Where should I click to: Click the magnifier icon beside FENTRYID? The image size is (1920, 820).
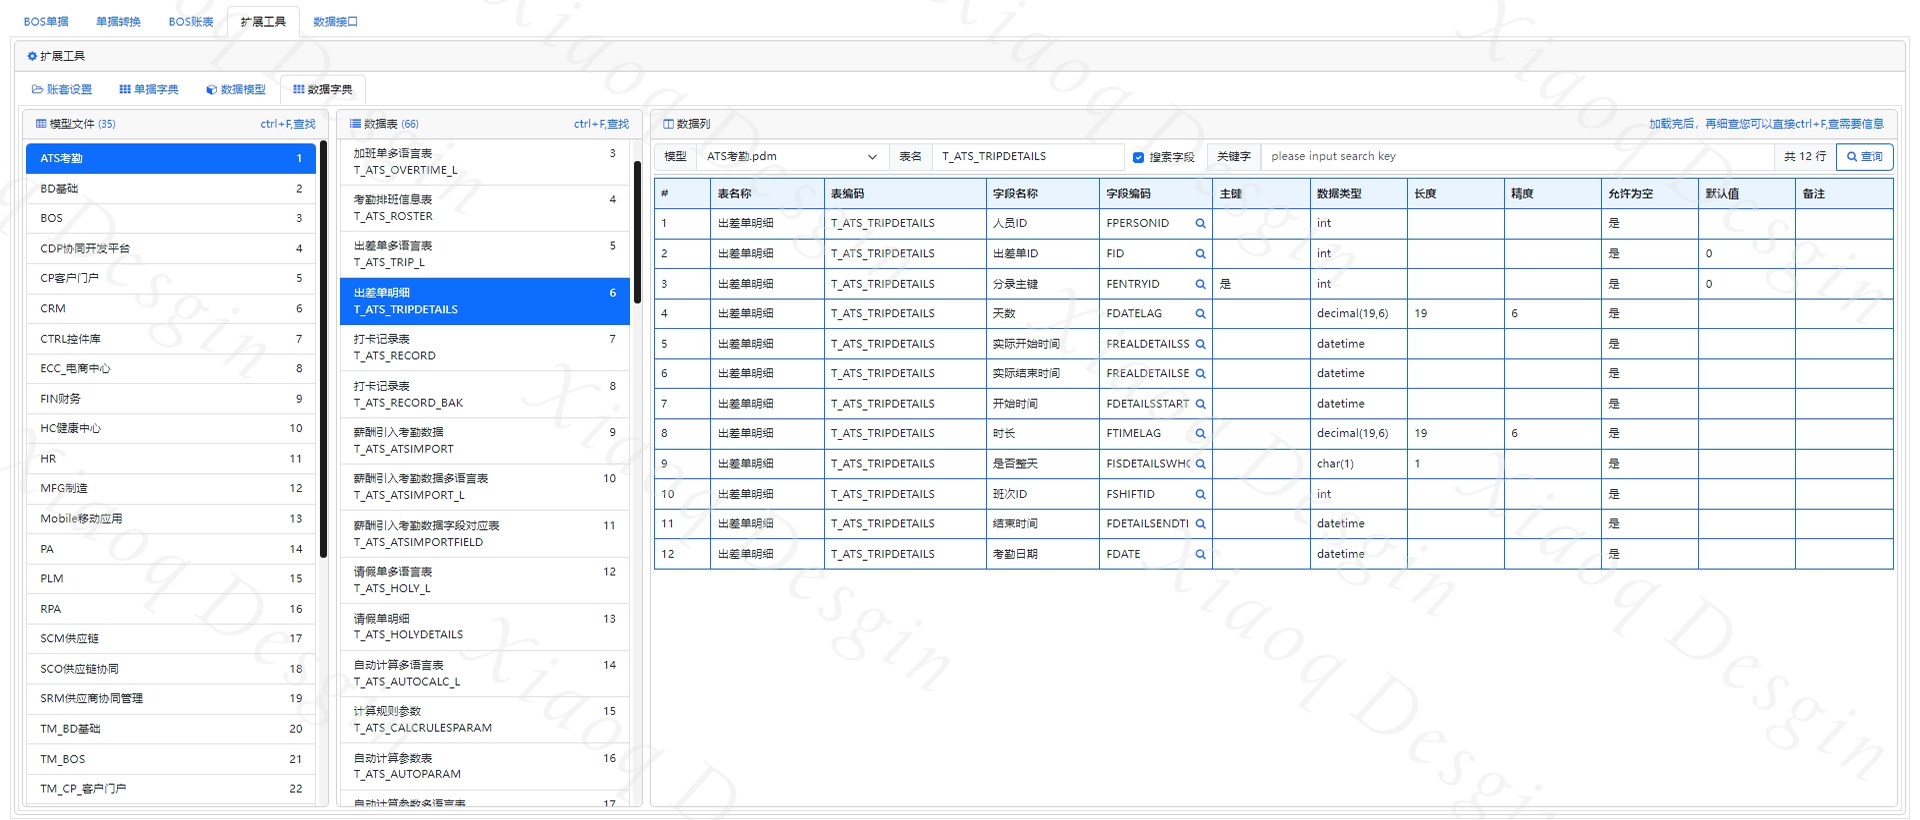tap(1200, 284)
